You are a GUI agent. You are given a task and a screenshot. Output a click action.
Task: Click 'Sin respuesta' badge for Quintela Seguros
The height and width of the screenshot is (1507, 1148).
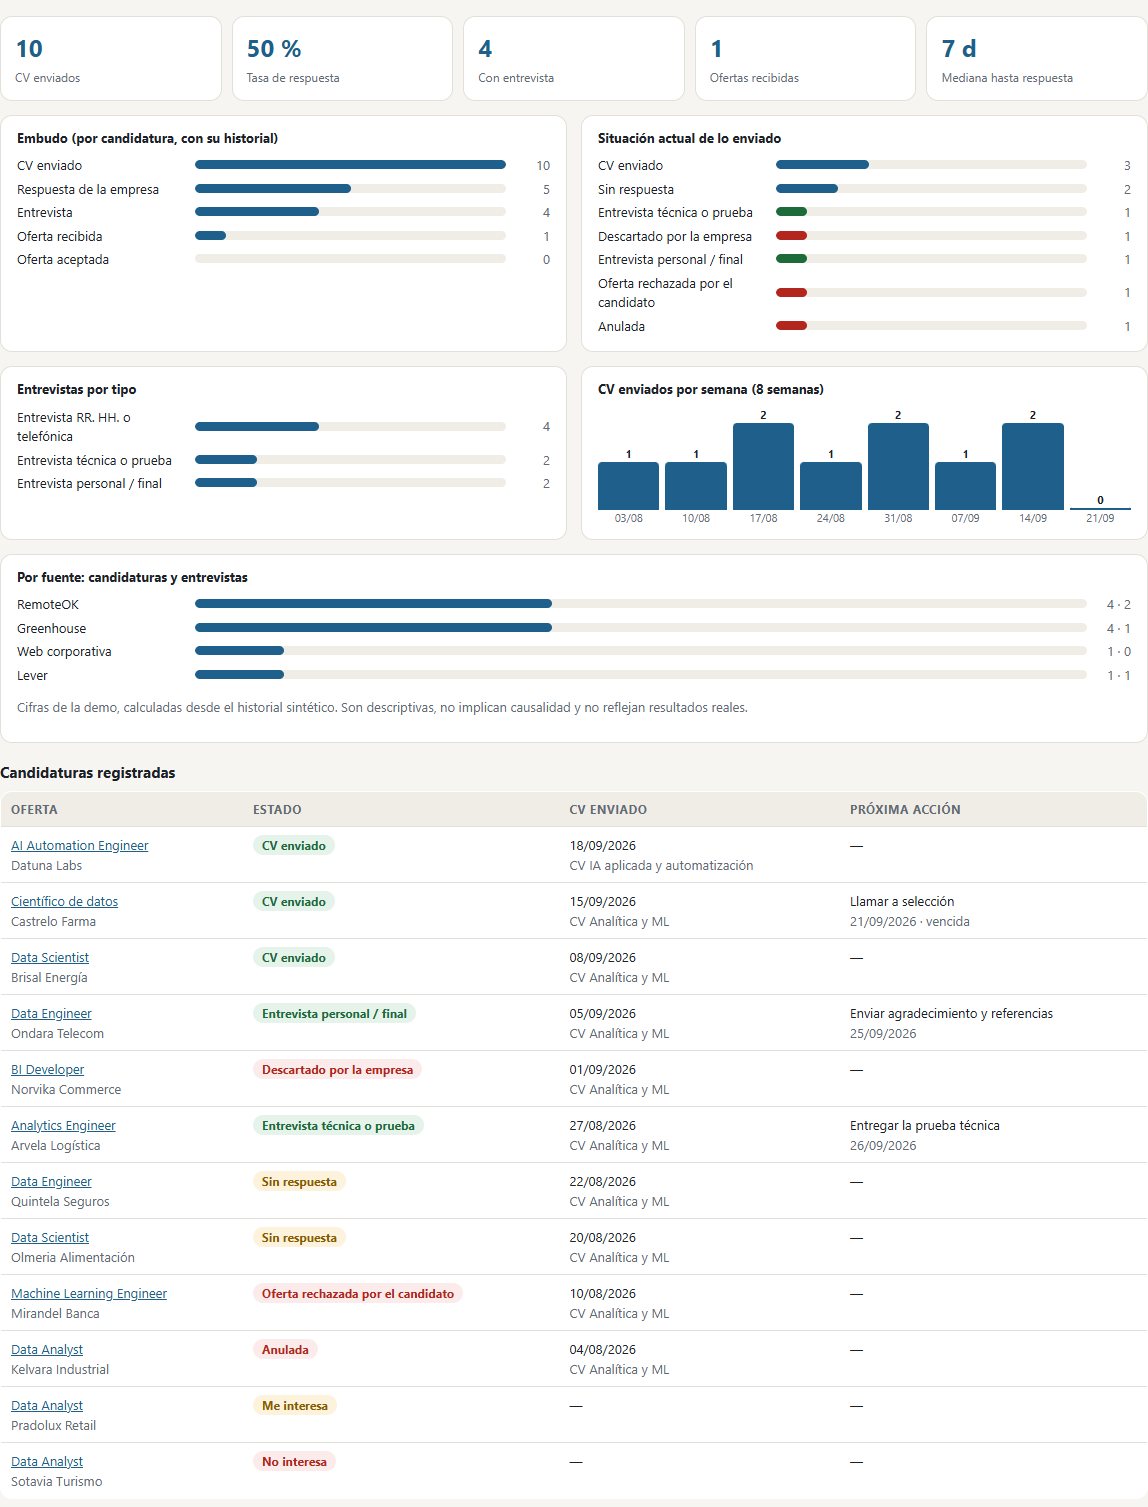pos(299,1182)
